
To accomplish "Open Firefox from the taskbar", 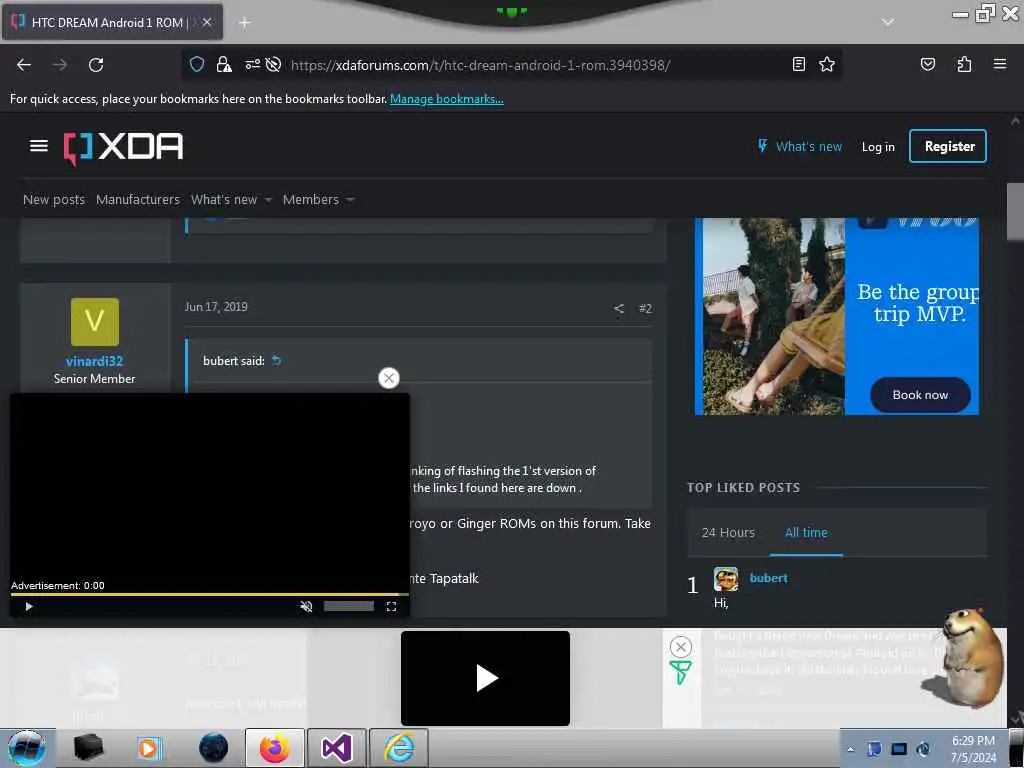I will click(x=274, y=748).
